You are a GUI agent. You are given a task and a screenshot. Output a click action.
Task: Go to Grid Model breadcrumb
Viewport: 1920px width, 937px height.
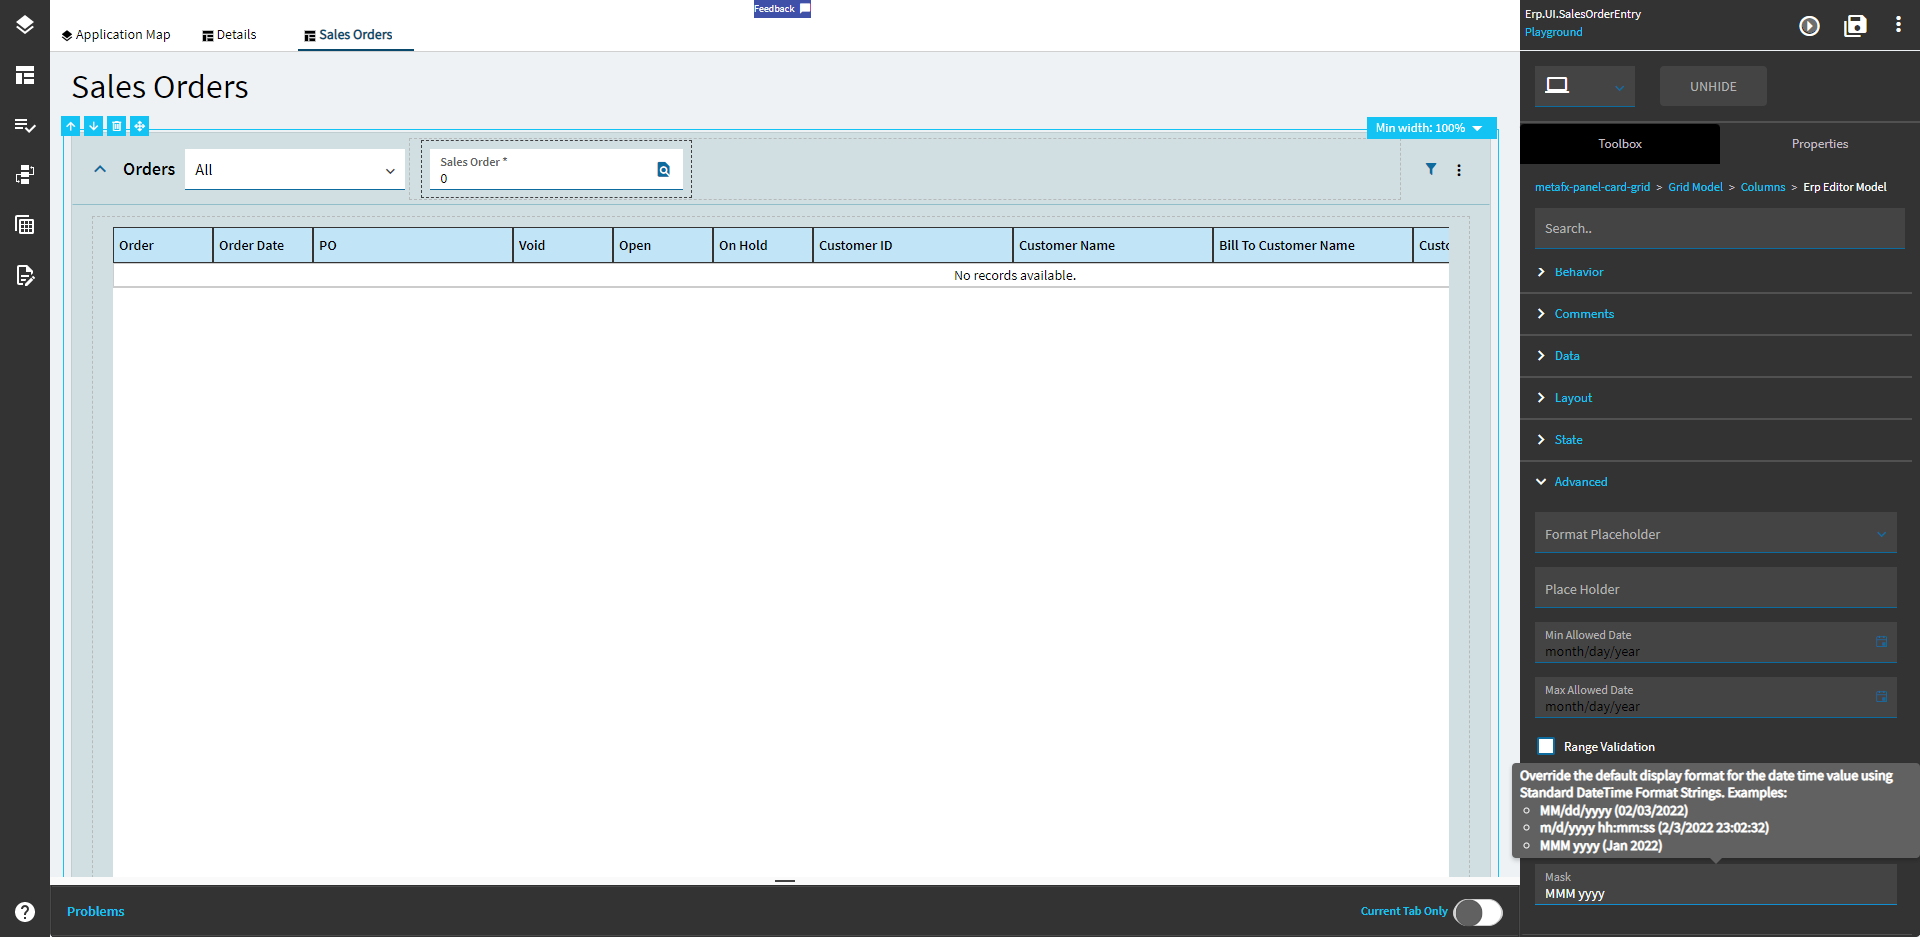click(1695, 187)
